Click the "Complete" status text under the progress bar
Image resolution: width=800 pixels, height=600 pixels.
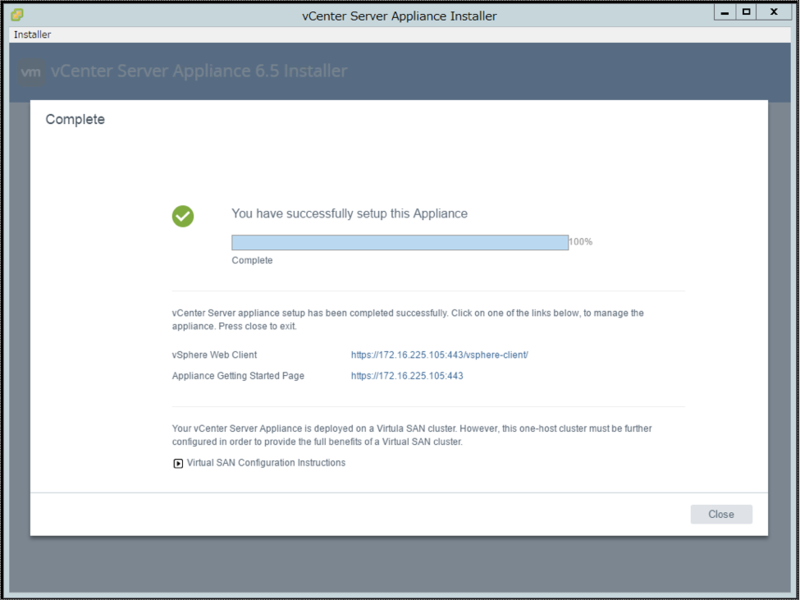(252, 260)
